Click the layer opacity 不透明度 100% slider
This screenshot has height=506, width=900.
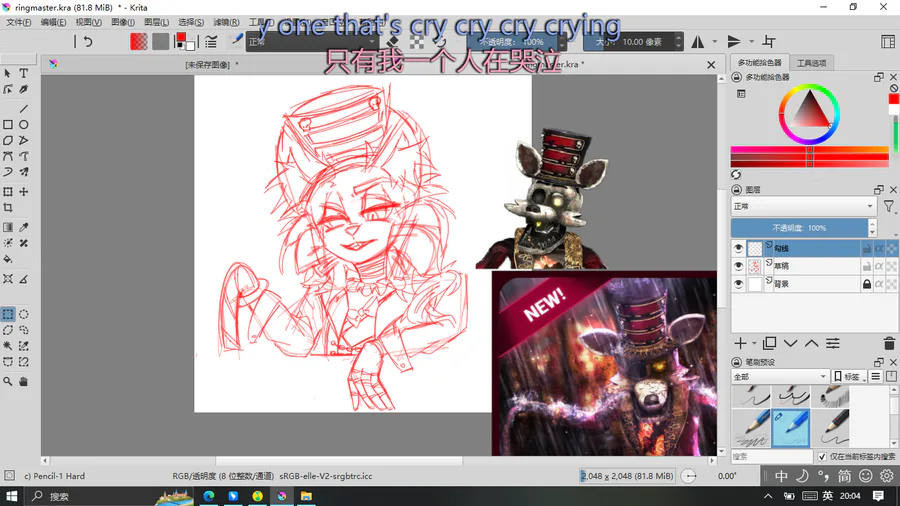tap(800, 228)
